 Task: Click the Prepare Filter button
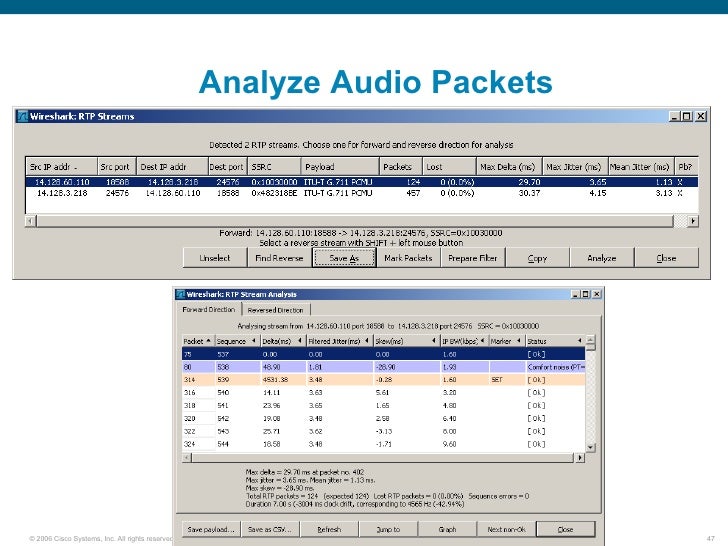[x=472, y=258]
